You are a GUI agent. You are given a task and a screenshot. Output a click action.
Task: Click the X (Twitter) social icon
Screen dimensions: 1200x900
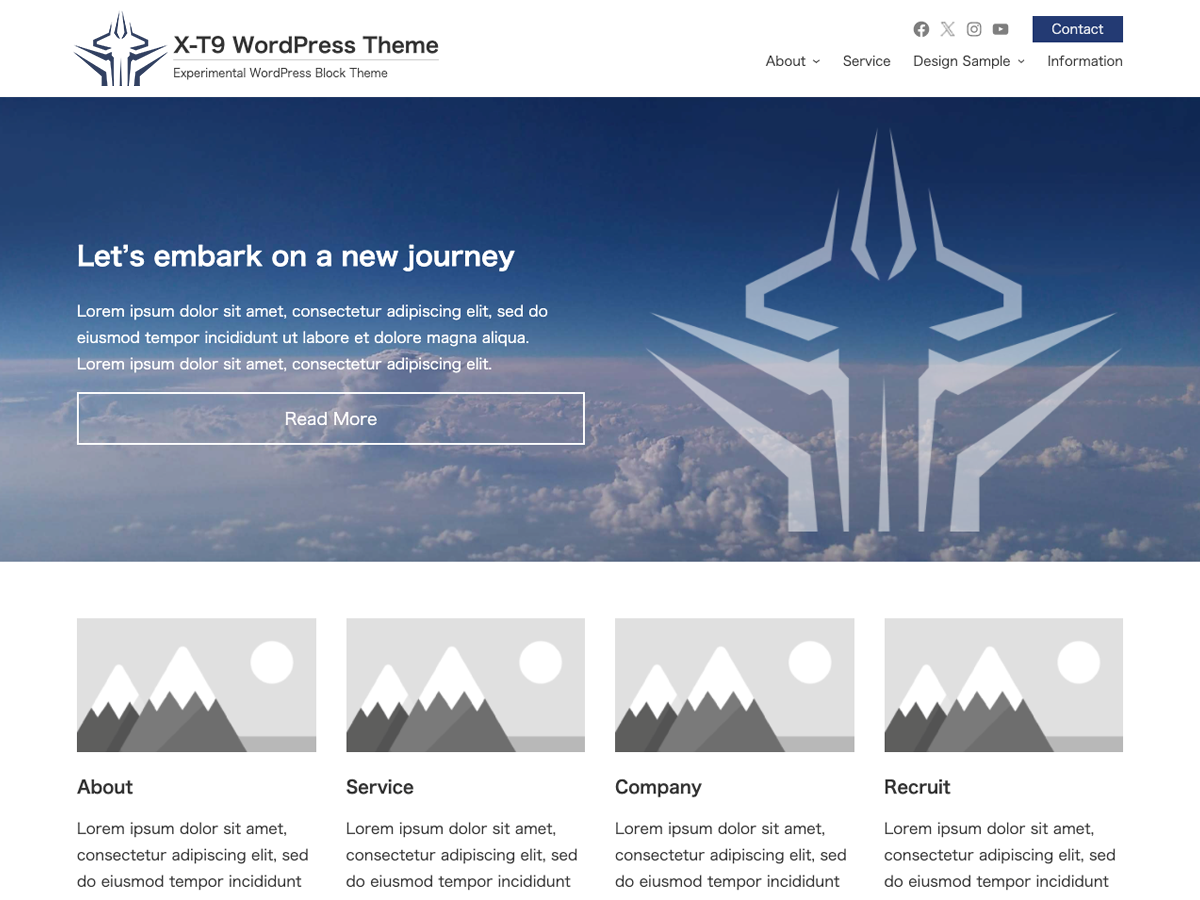(x=948, y=29)
